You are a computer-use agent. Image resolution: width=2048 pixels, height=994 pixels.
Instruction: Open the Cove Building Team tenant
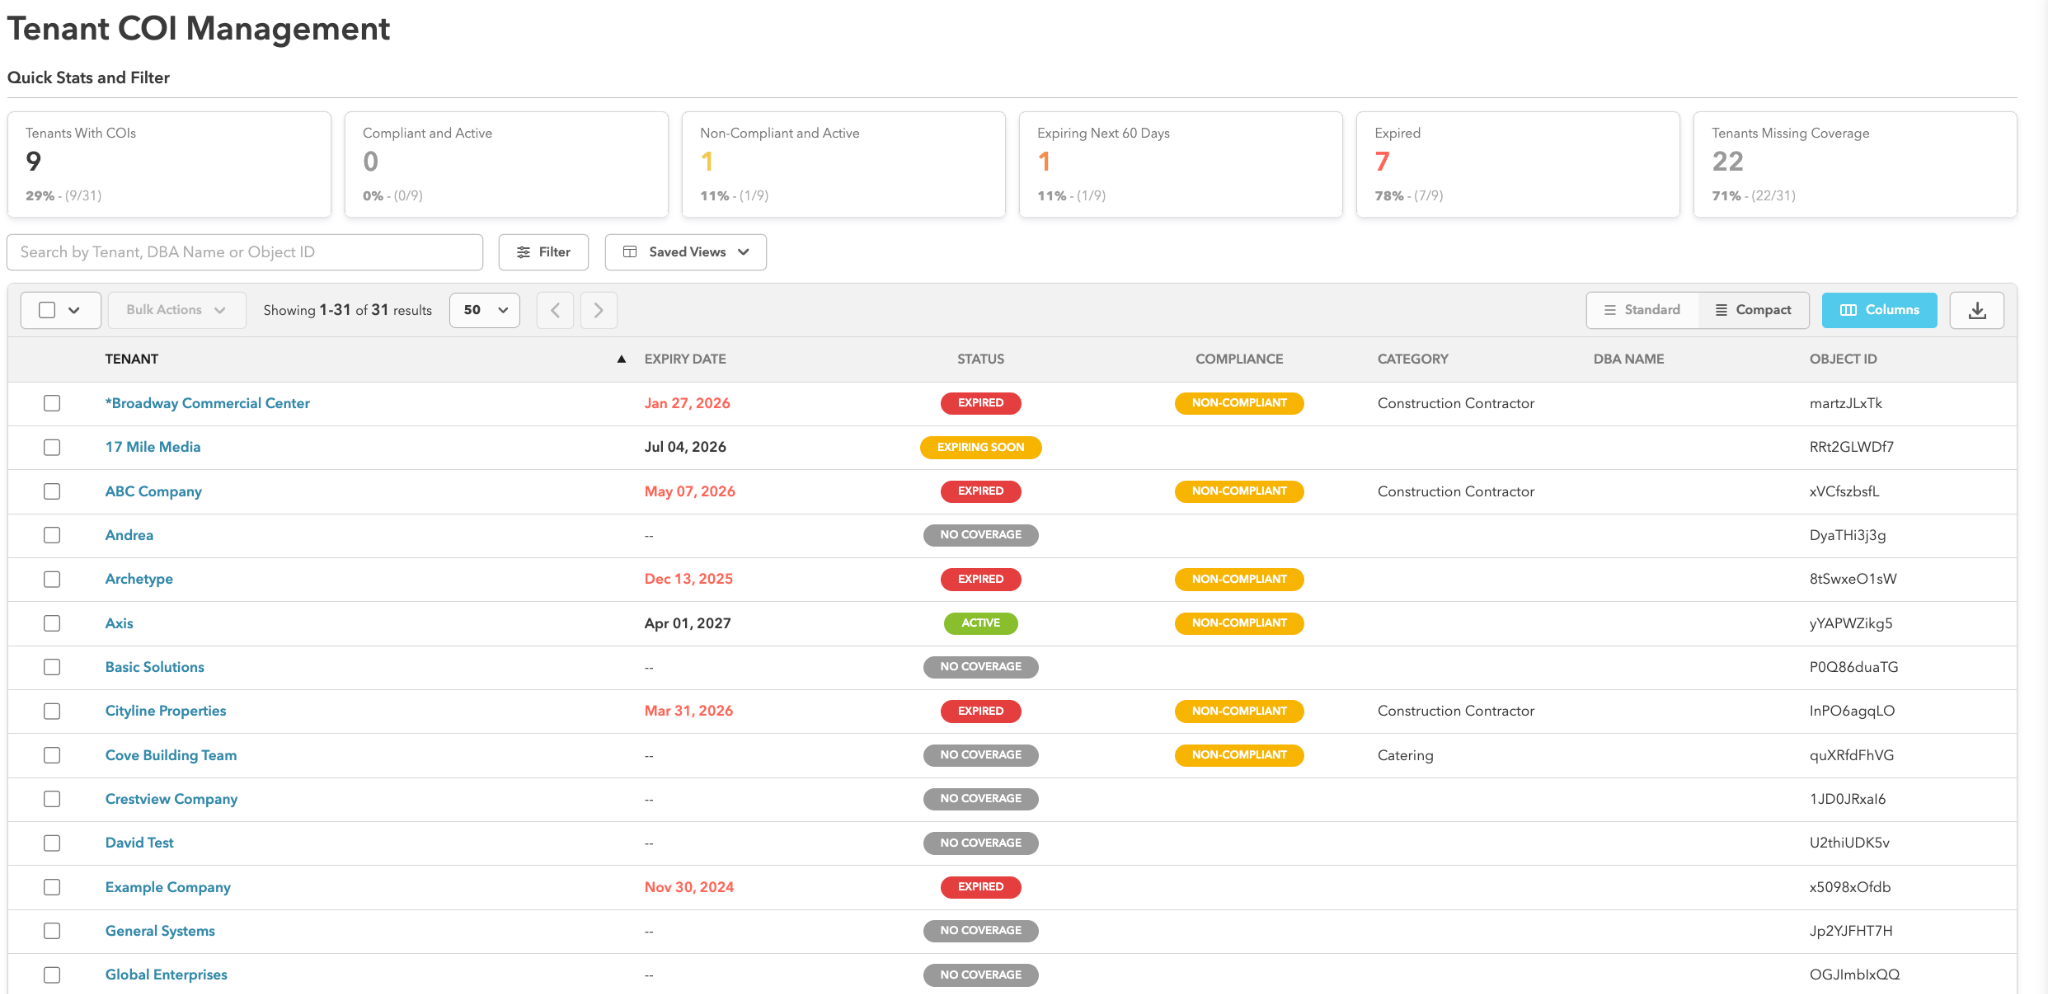click(x=171, y=755)
